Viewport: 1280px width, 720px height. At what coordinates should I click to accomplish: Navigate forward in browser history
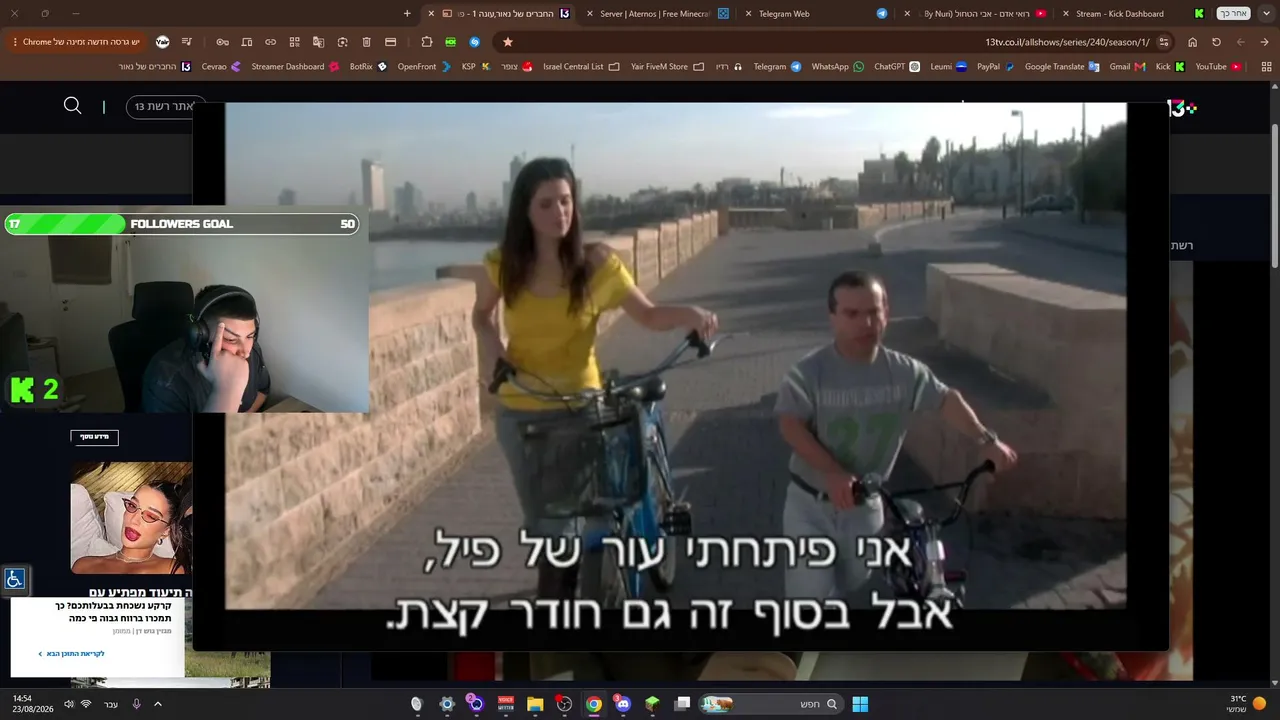pos(1240,42)
